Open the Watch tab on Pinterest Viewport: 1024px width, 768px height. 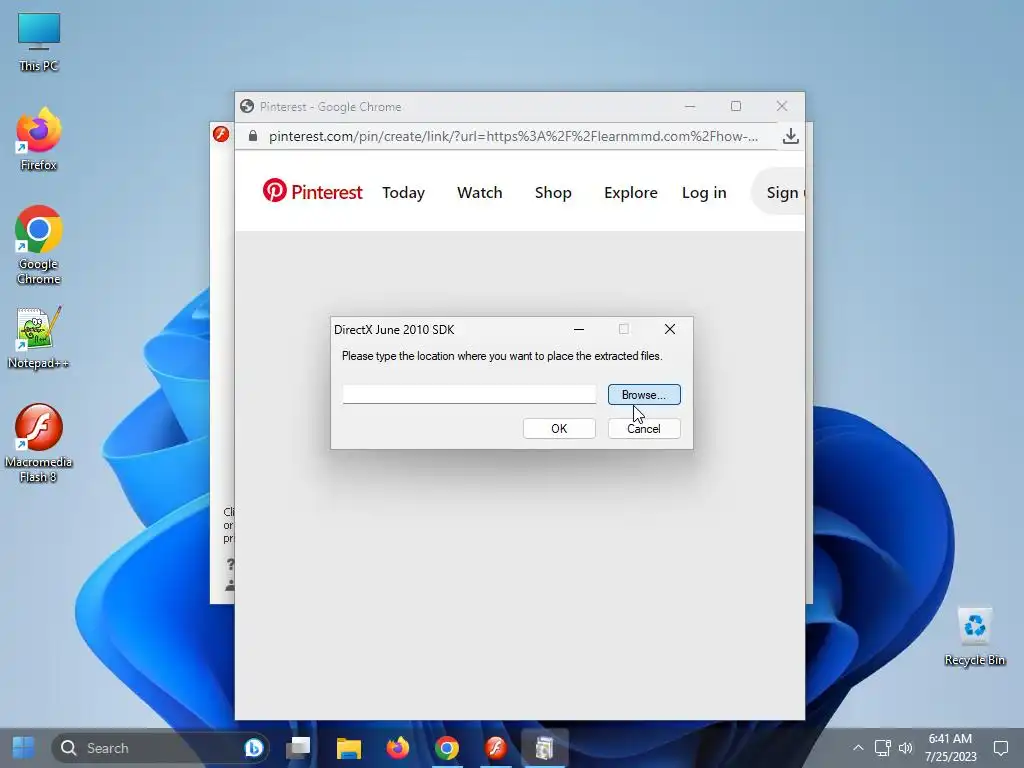point(479,193)
